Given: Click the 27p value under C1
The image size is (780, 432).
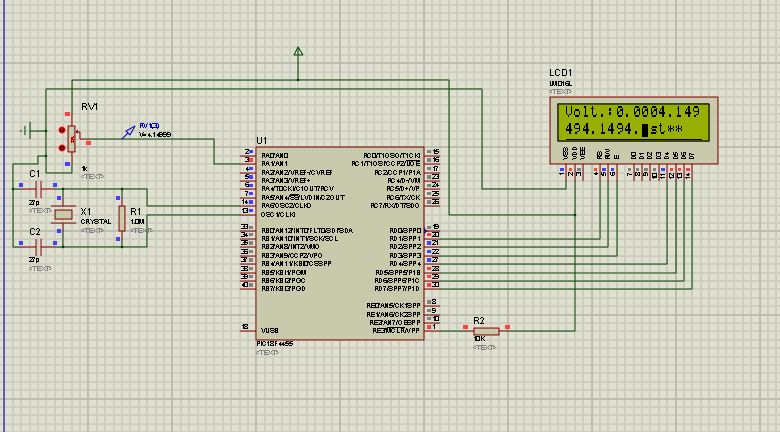Looking at the screenshot, I should pyautogui.click(x=34, y=203).
